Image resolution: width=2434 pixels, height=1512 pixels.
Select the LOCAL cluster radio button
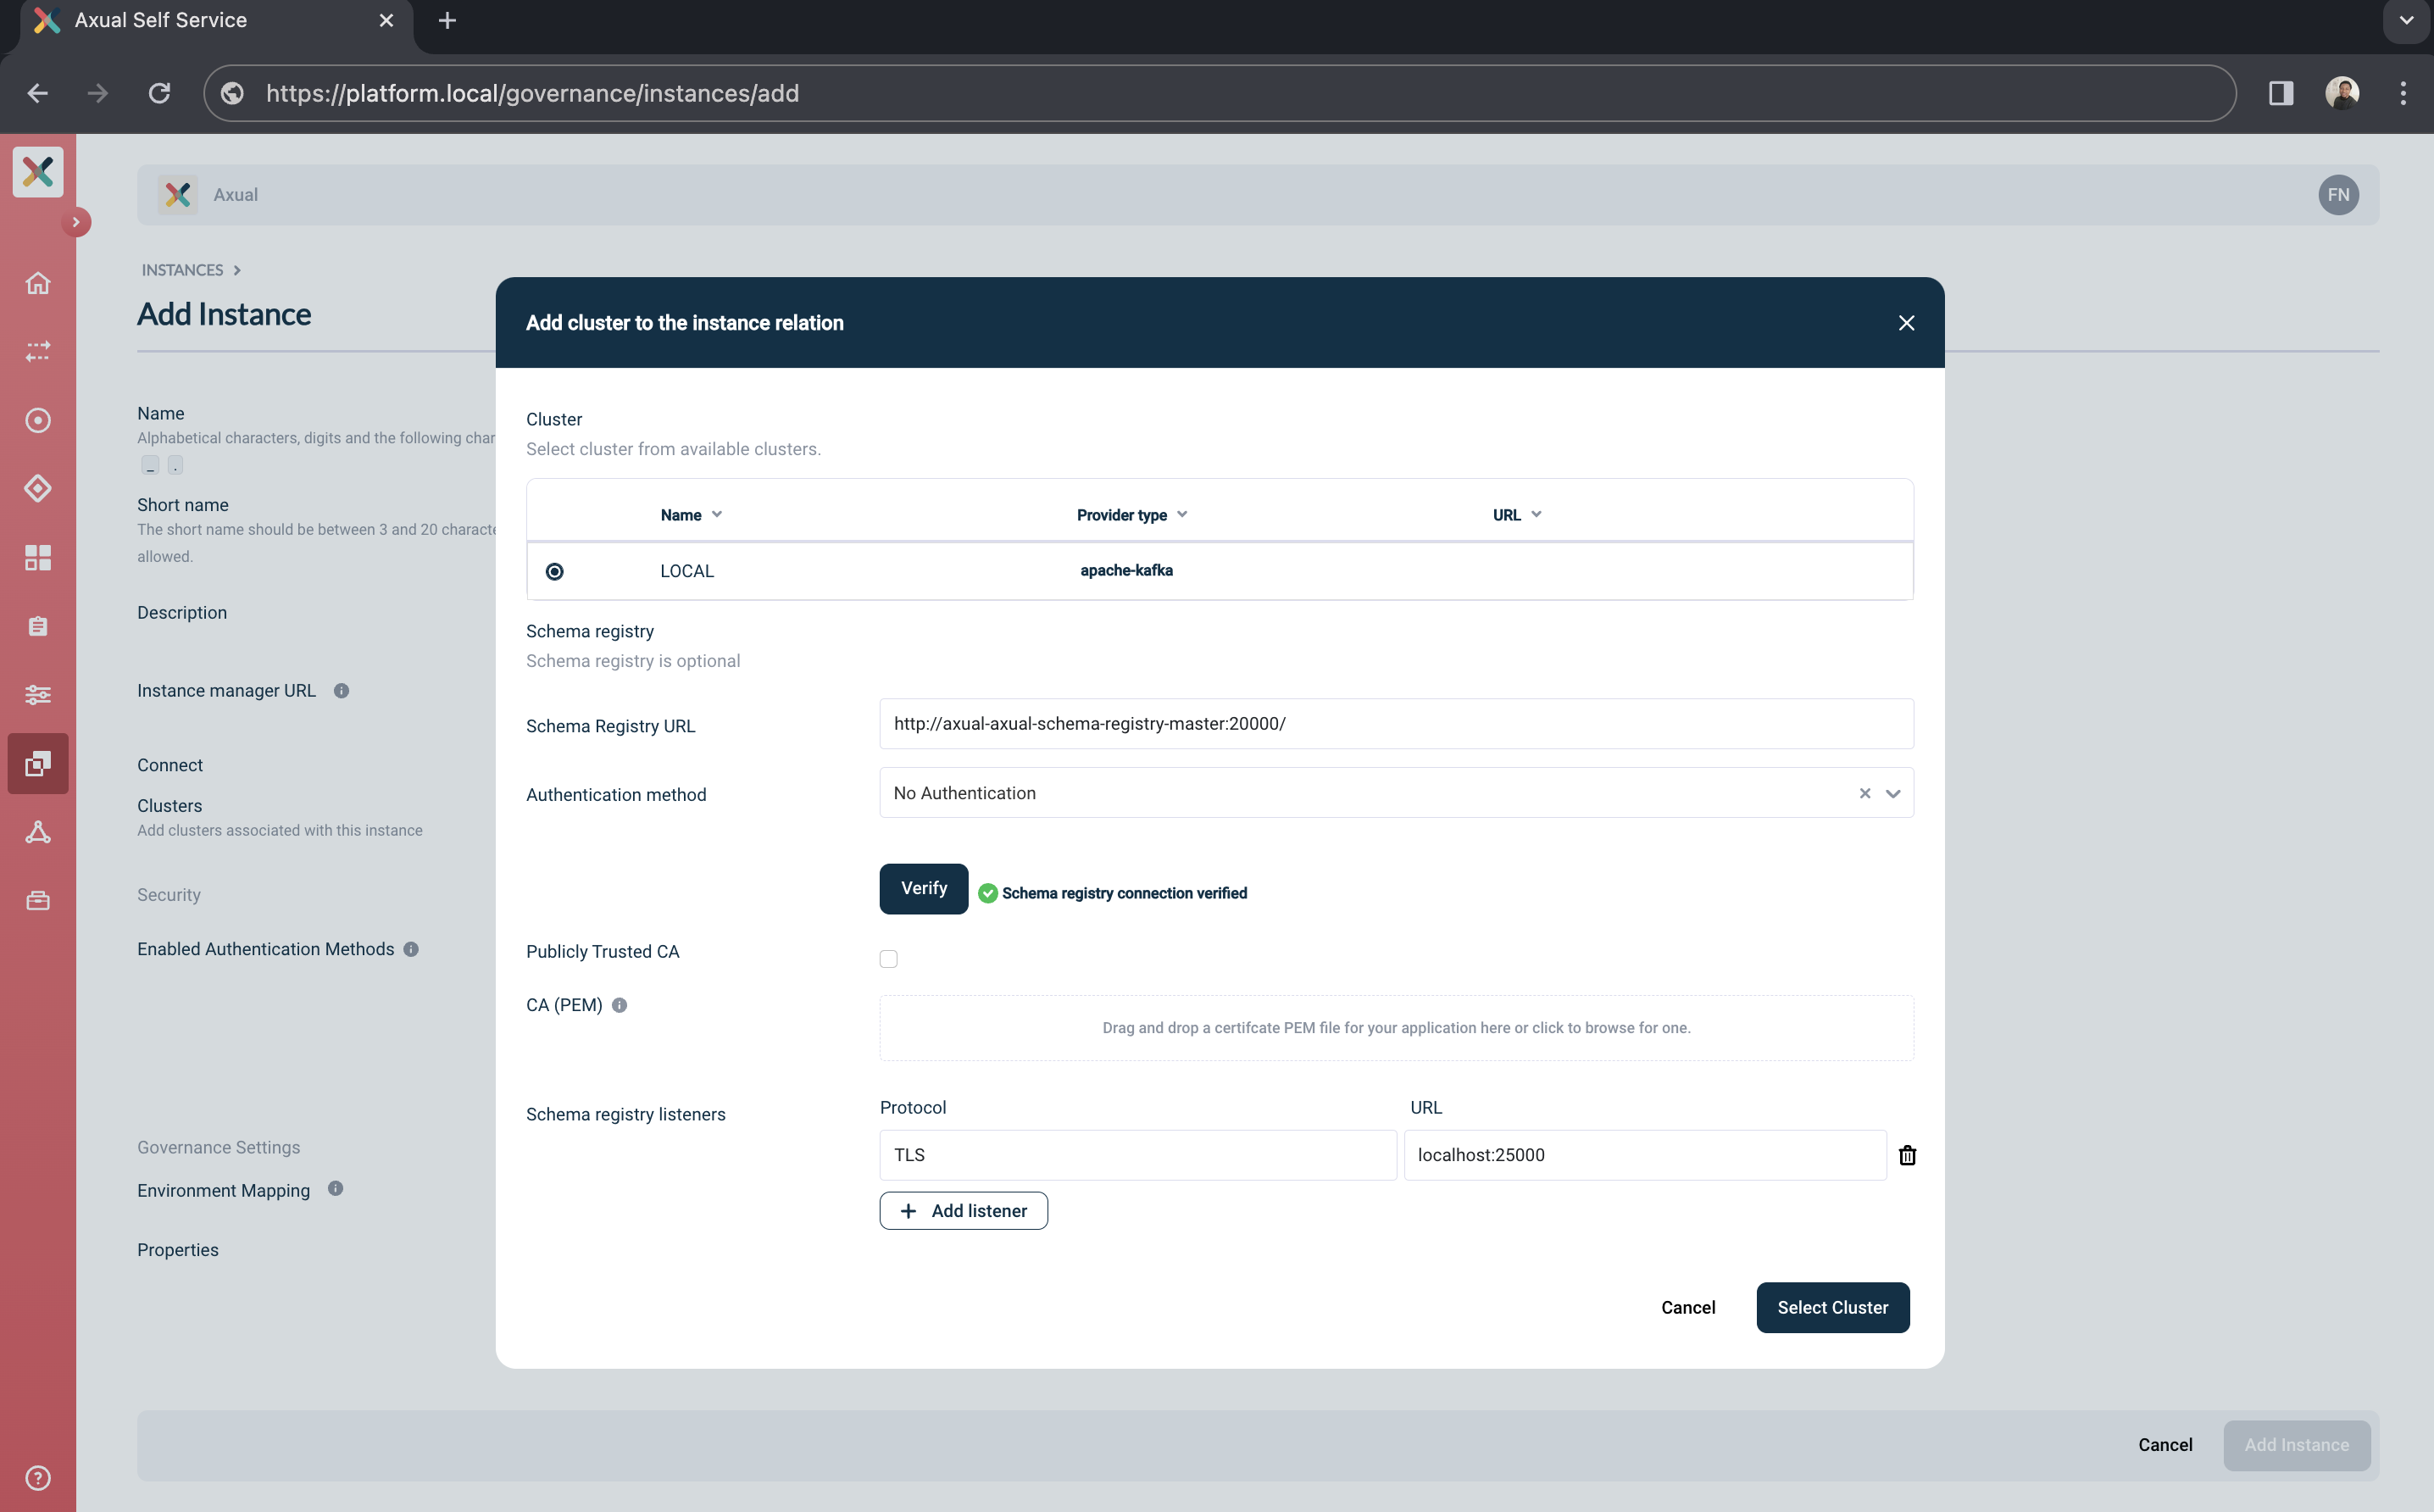(x=554, y=571)
